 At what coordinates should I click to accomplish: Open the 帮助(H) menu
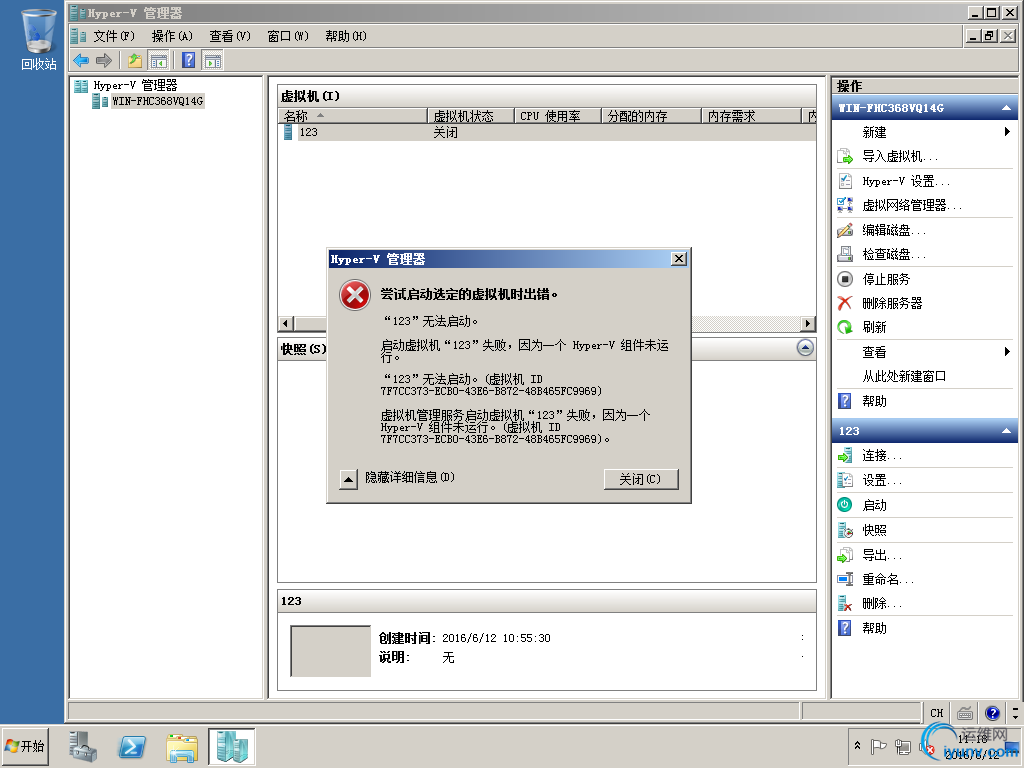[346, 36]
